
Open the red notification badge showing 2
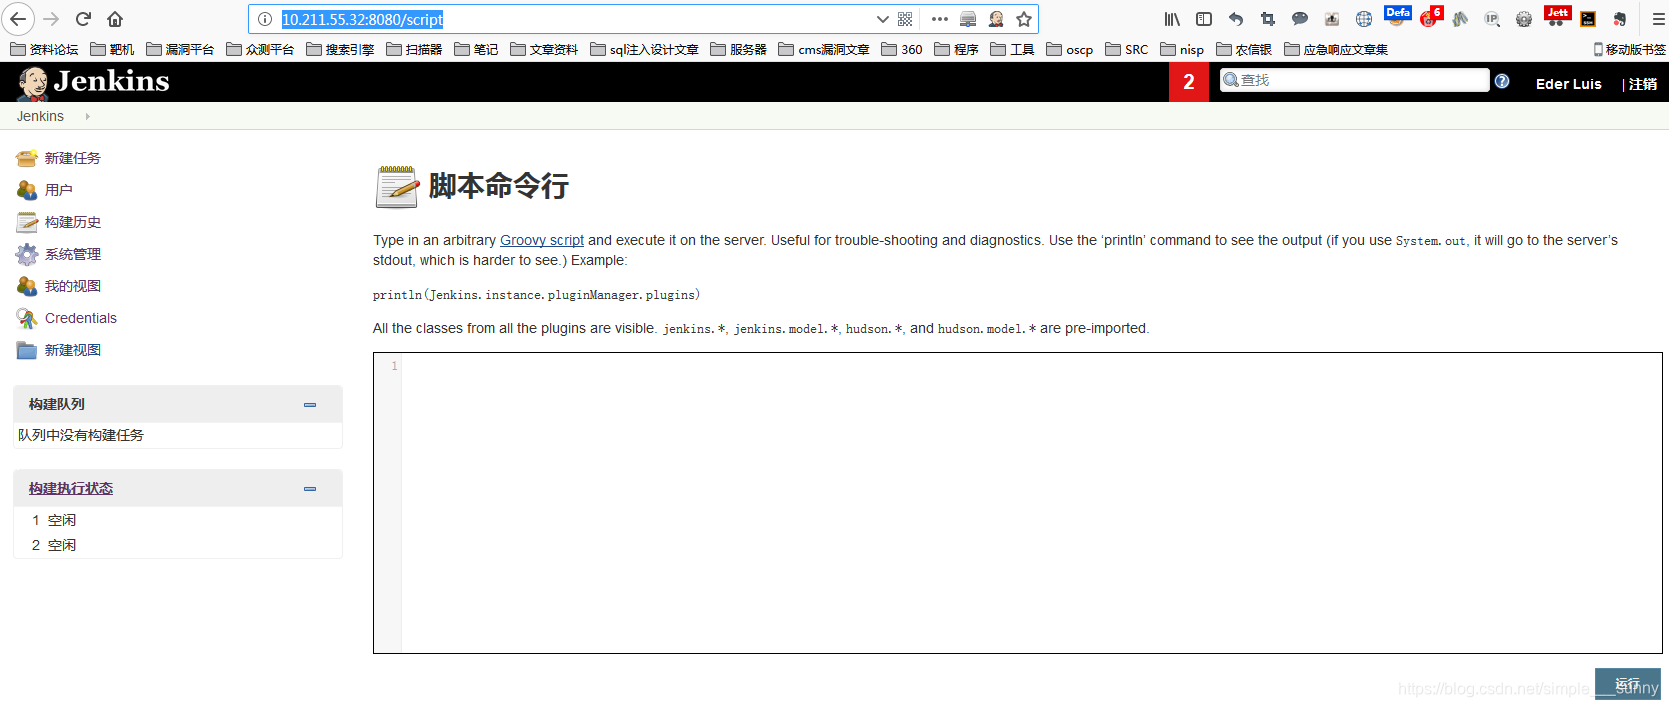[1189, 82]
